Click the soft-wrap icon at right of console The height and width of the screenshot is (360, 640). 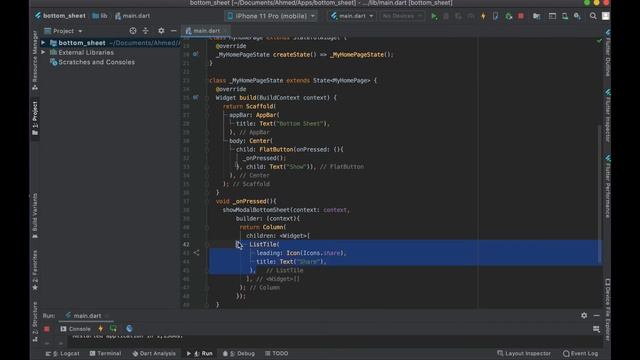click(x=596, y=329)
